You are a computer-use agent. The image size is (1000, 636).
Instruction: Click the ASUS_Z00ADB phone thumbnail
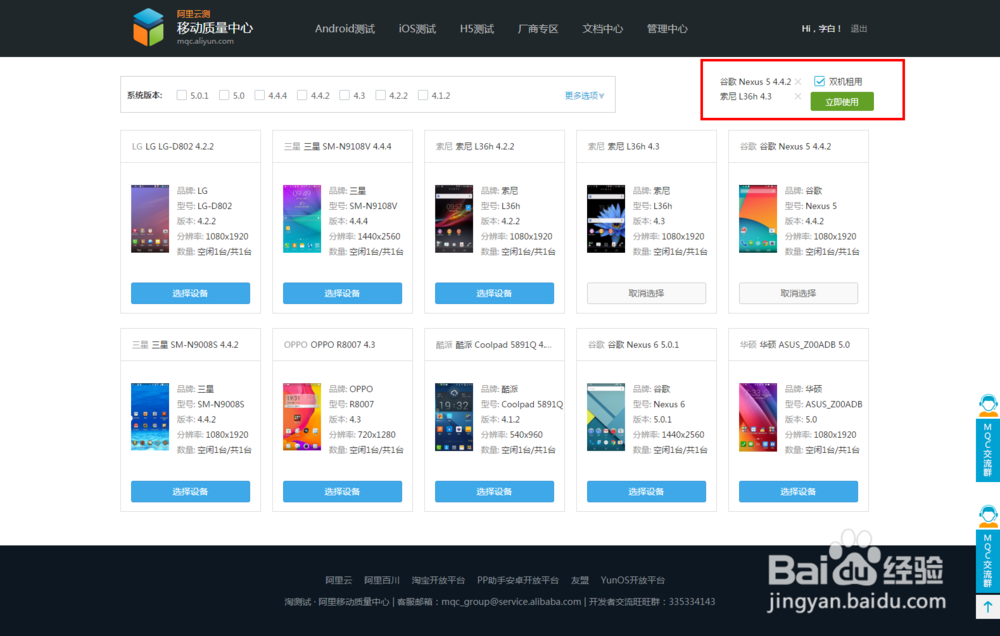(758, 417)
